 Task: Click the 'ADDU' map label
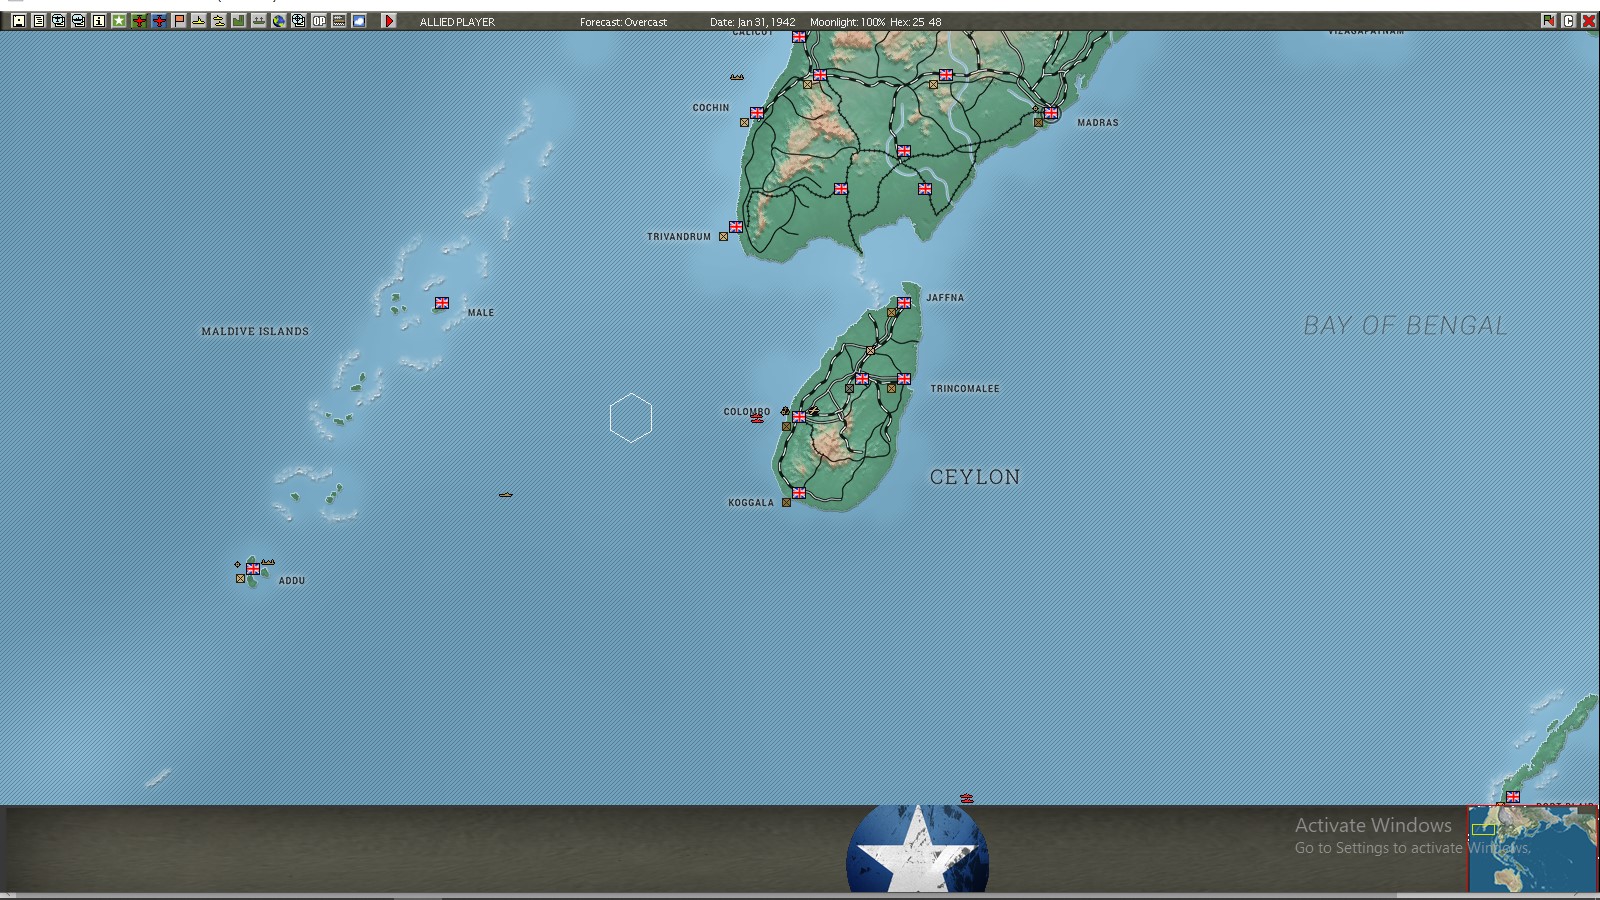point(292,581)
